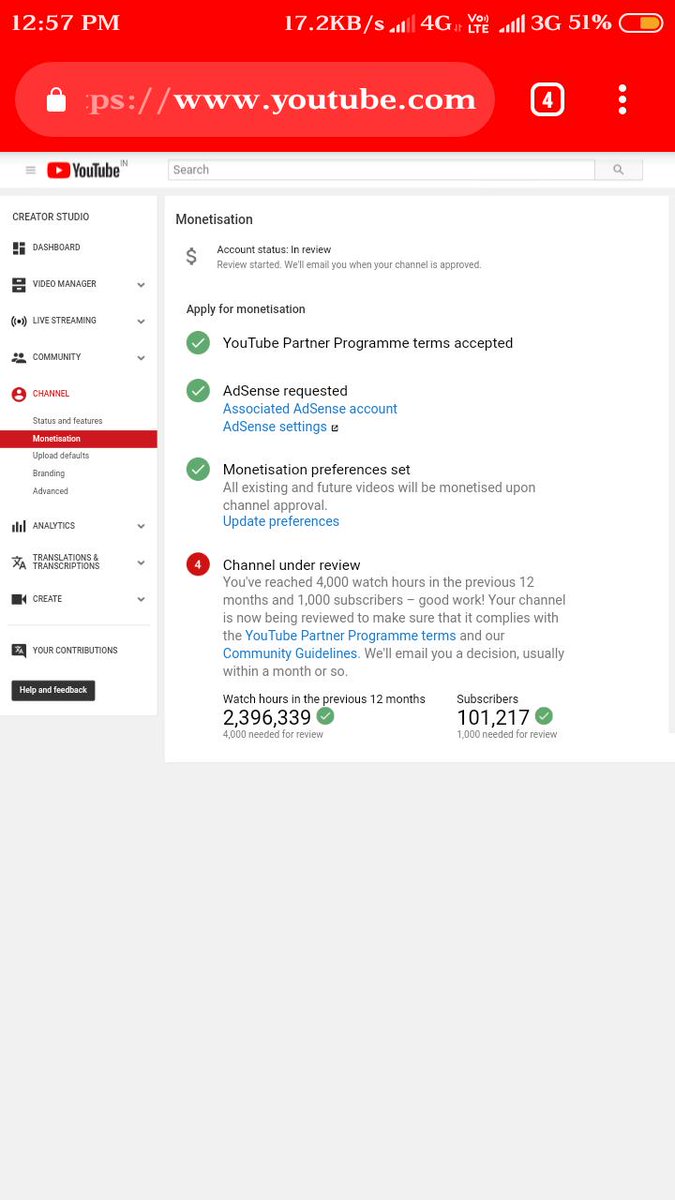675x1200 pixels.
Task: Select Upload defaults in Channel menu
Action: pyautogui.click(x=60, y=456)
